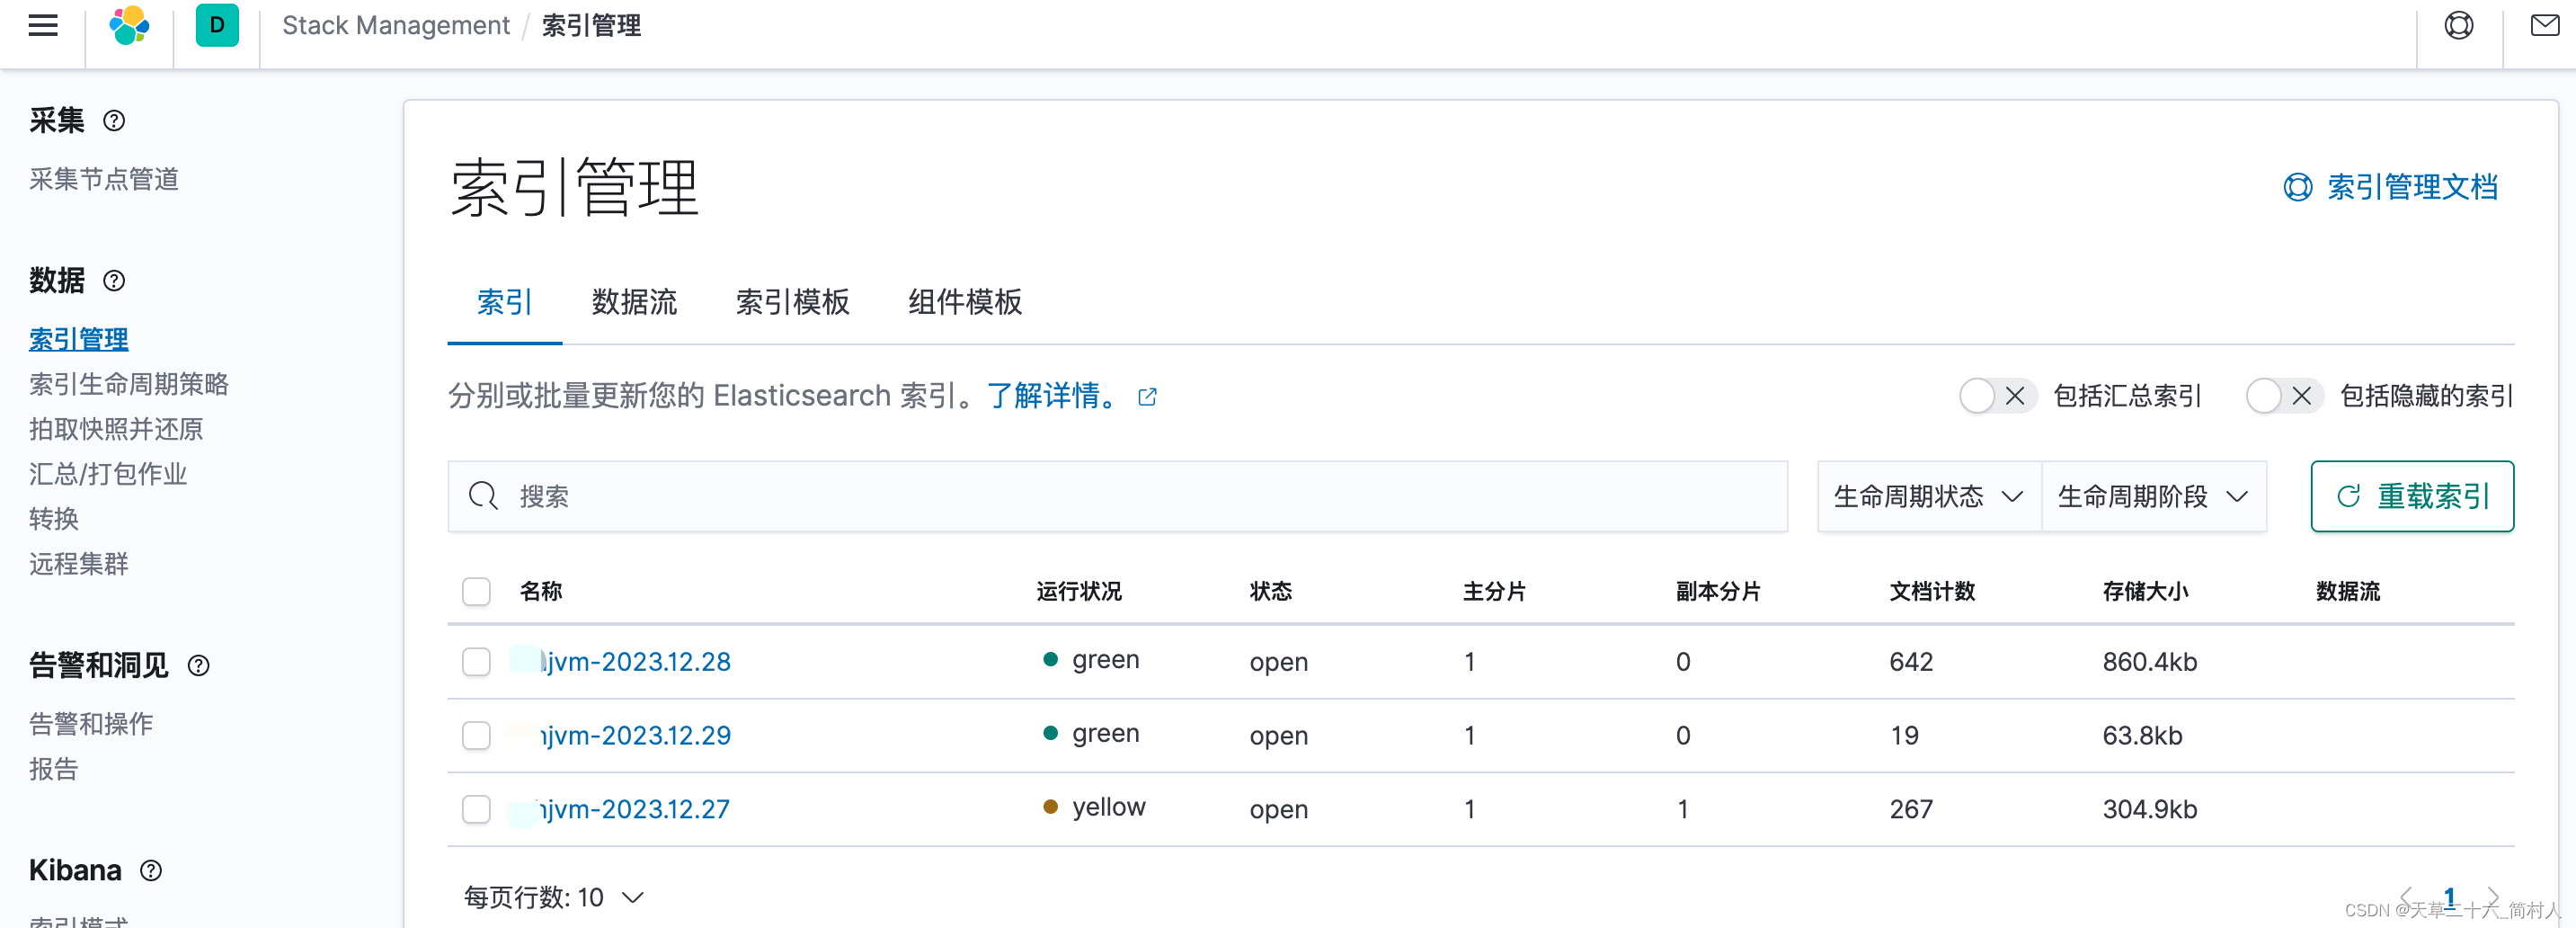This screenshot has height=928, width=2576.
Task: Switch to 组件模板 tab
Action: (965, 302)
